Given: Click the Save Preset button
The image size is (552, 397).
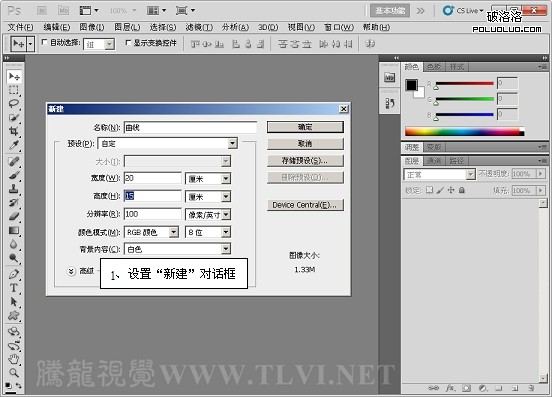Looking at the screenshot, I should click(305, 160).
